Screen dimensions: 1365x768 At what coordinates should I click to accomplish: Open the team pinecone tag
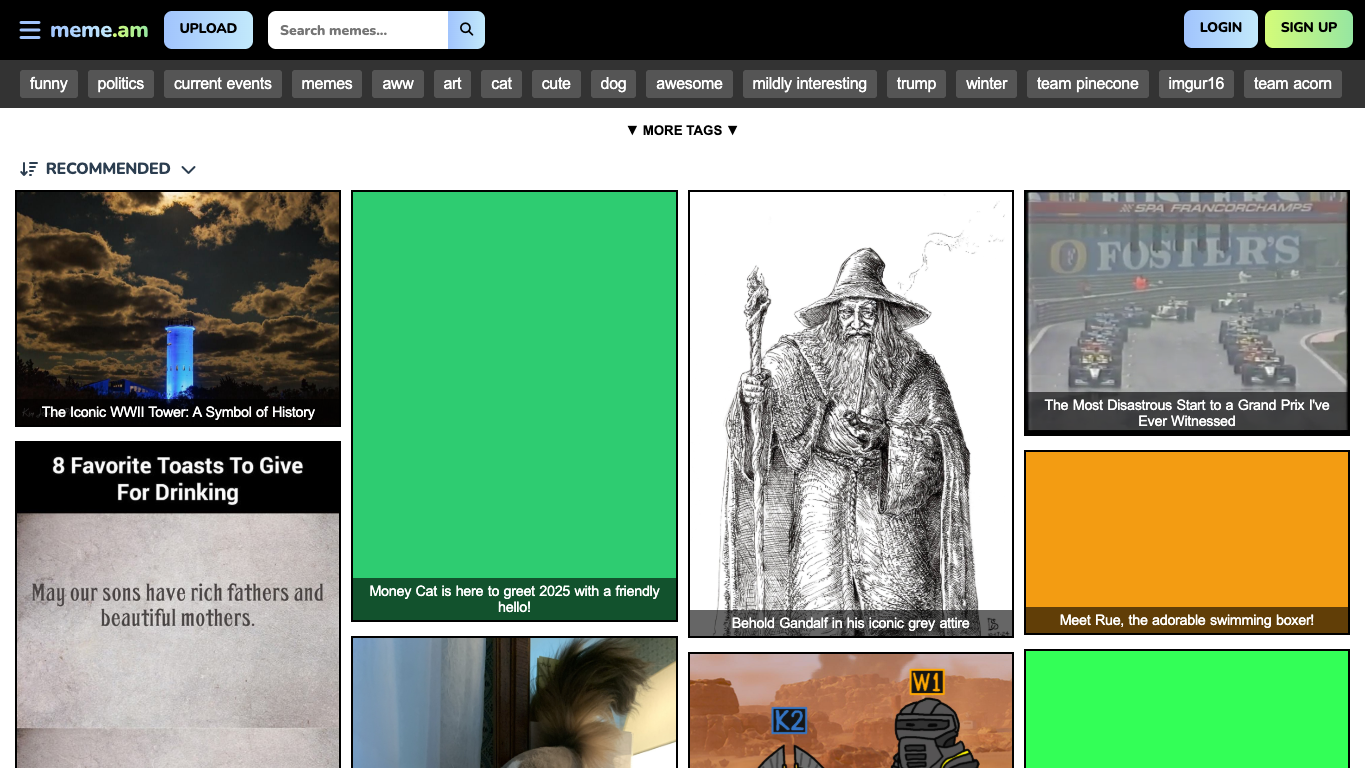pyautogui.click(x=1088, y=84)
